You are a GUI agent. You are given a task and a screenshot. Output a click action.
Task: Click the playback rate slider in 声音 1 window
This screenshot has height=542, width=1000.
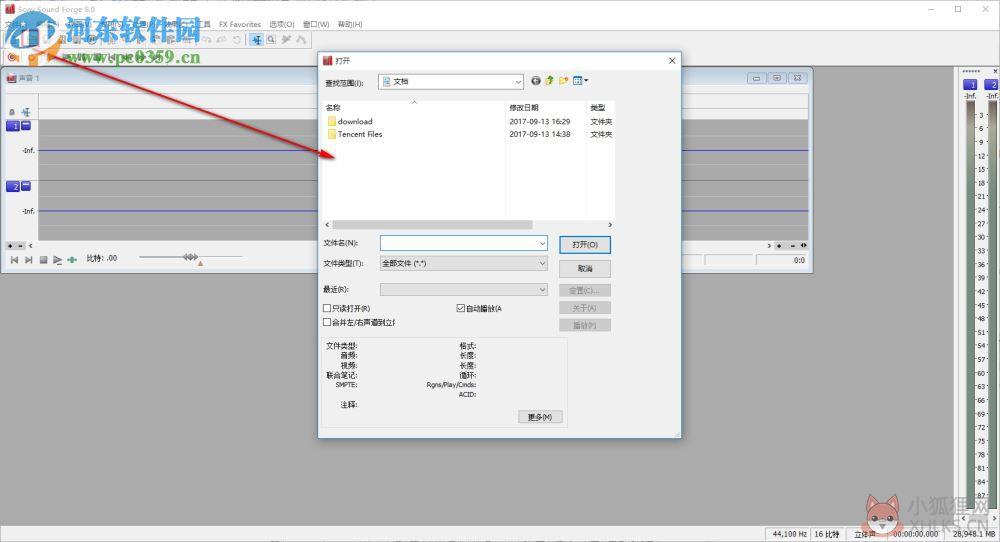[x=190, y=257]
